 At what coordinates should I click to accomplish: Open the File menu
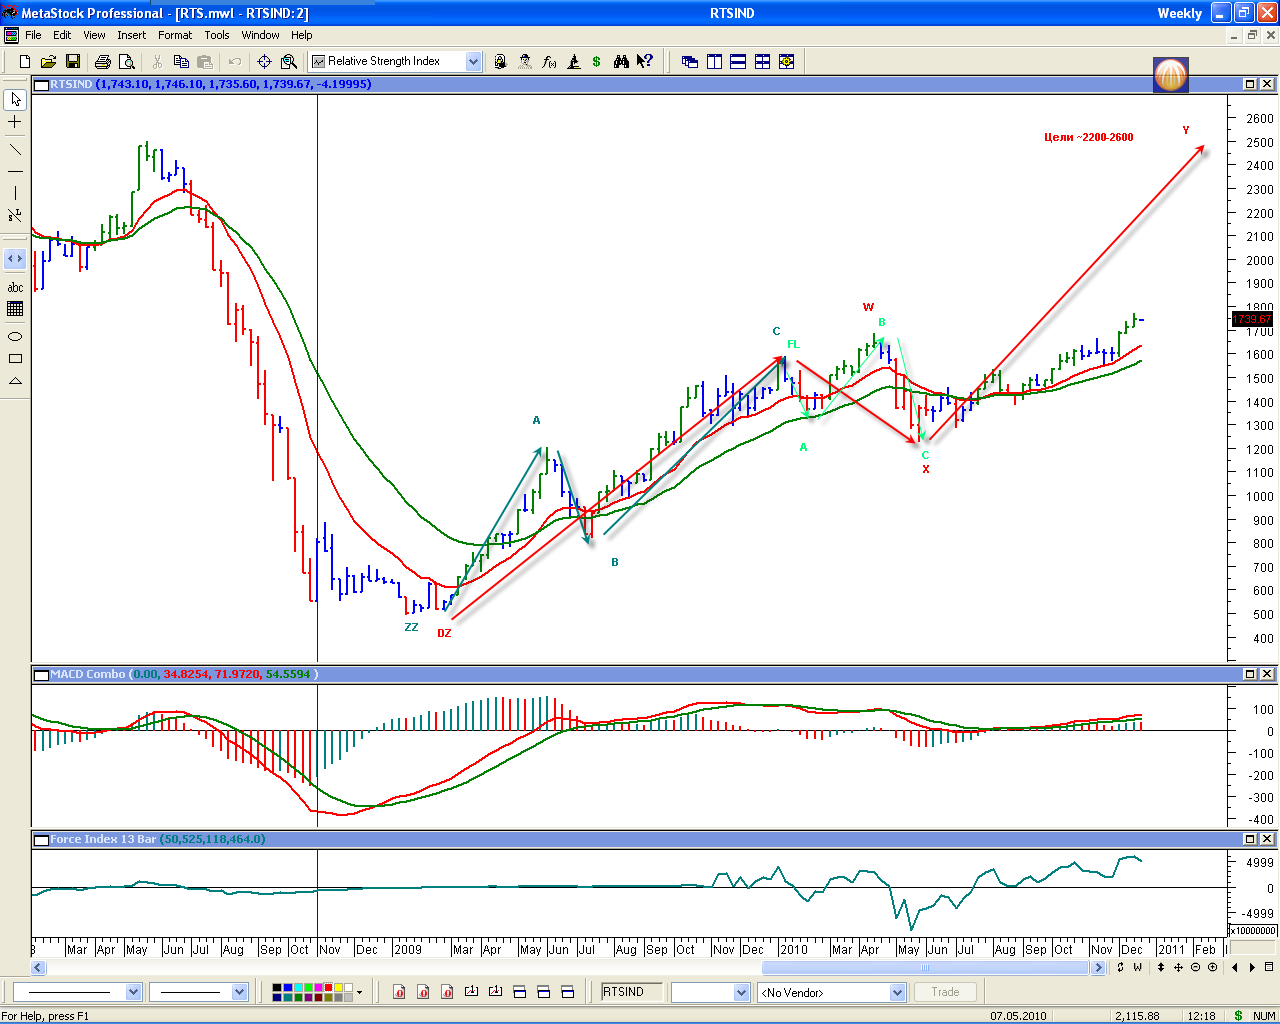click(33, 35)
